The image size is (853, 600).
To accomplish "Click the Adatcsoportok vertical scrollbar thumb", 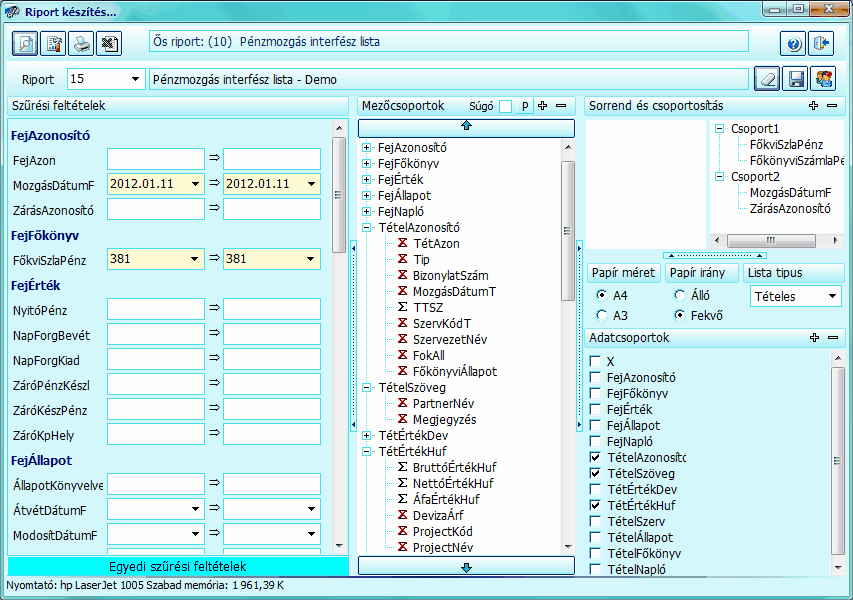I will 838,461.
